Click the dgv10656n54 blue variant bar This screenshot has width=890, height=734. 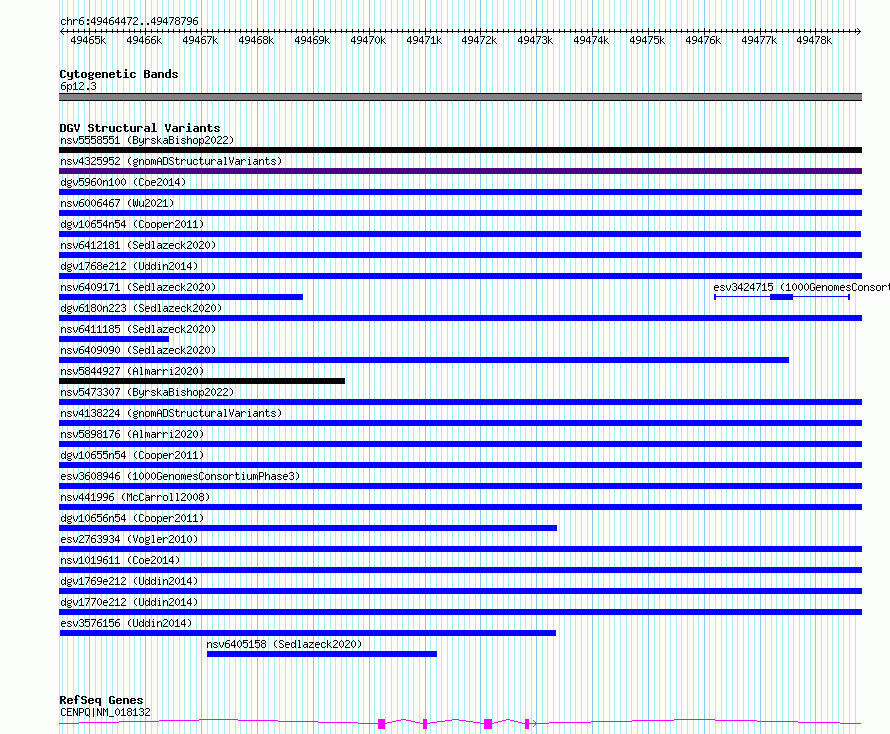308,528
